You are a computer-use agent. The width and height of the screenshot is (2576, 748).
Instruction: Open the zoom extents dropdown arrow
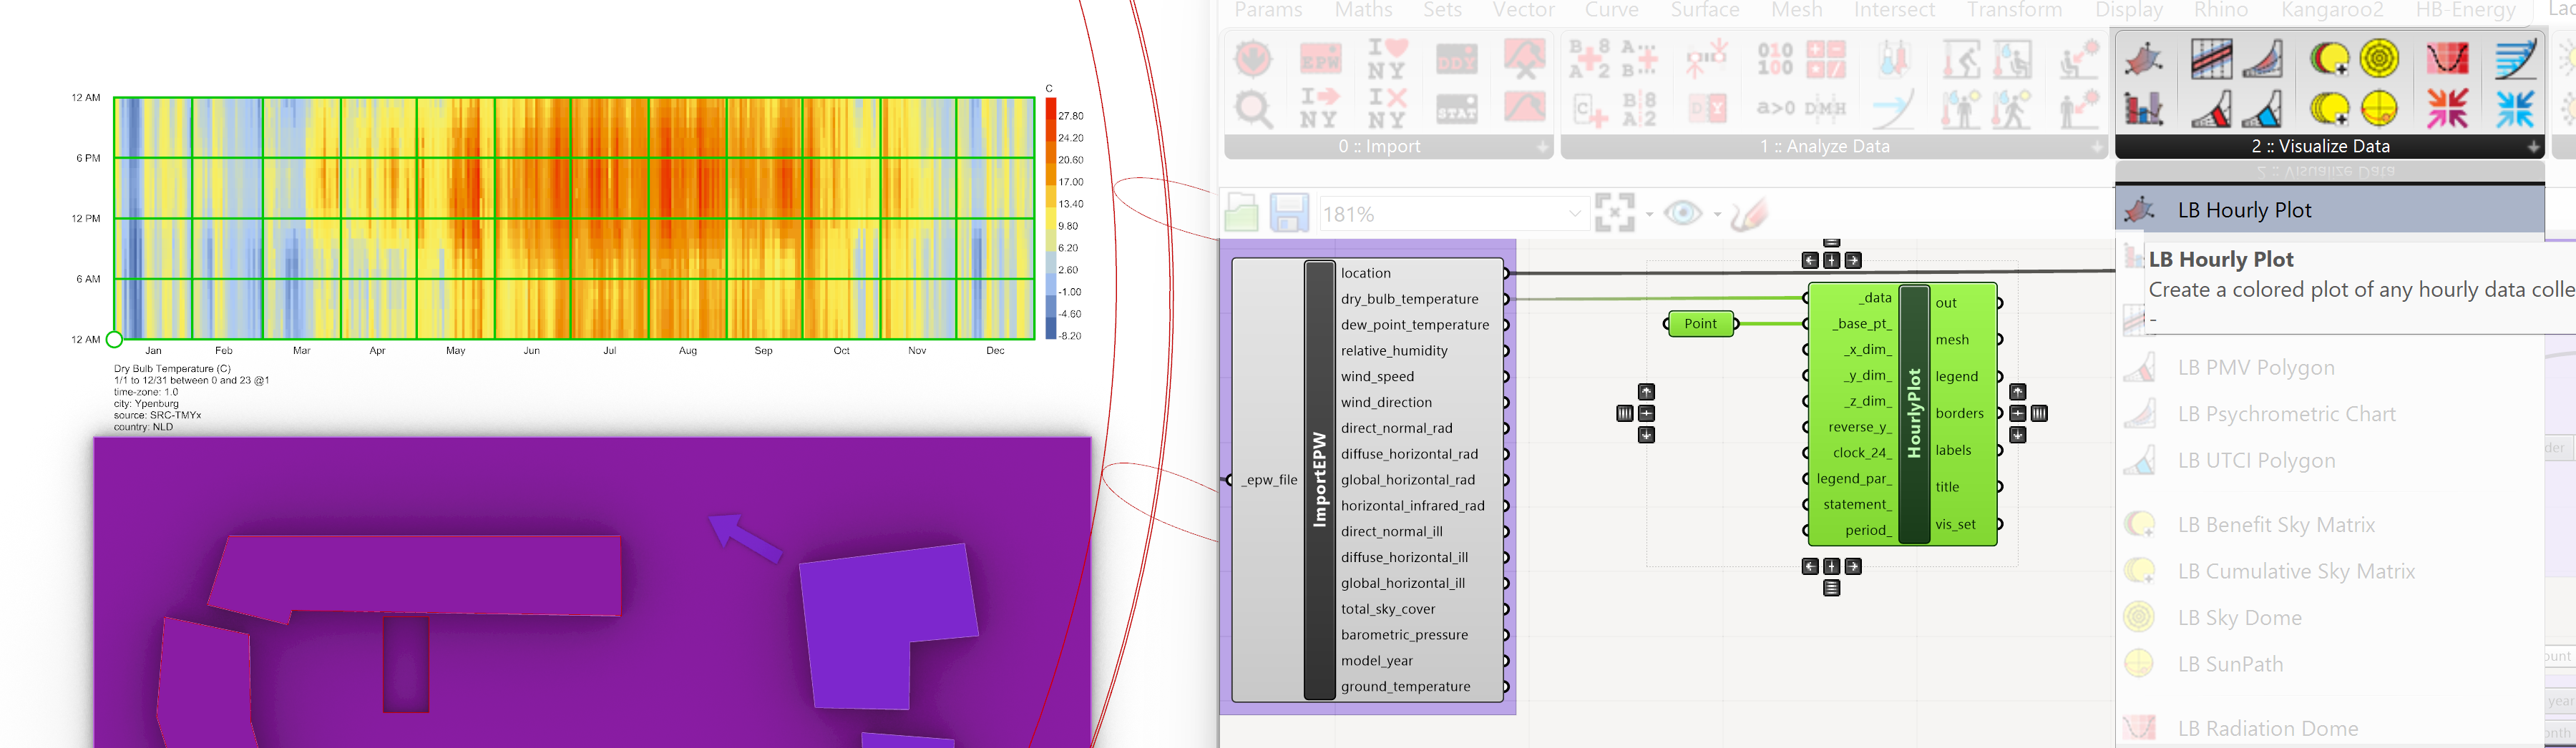pos(1649,214)
